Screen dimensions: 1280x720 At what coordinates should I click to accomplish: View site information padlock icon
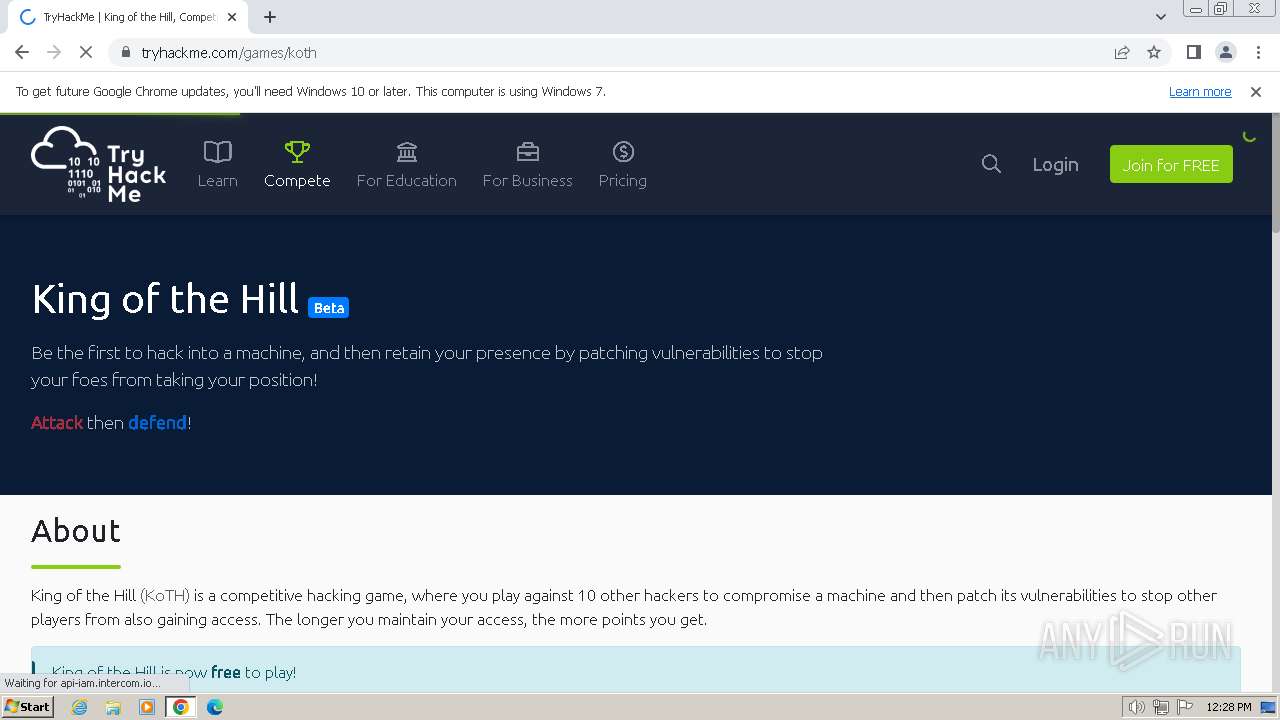click(125, 52)
